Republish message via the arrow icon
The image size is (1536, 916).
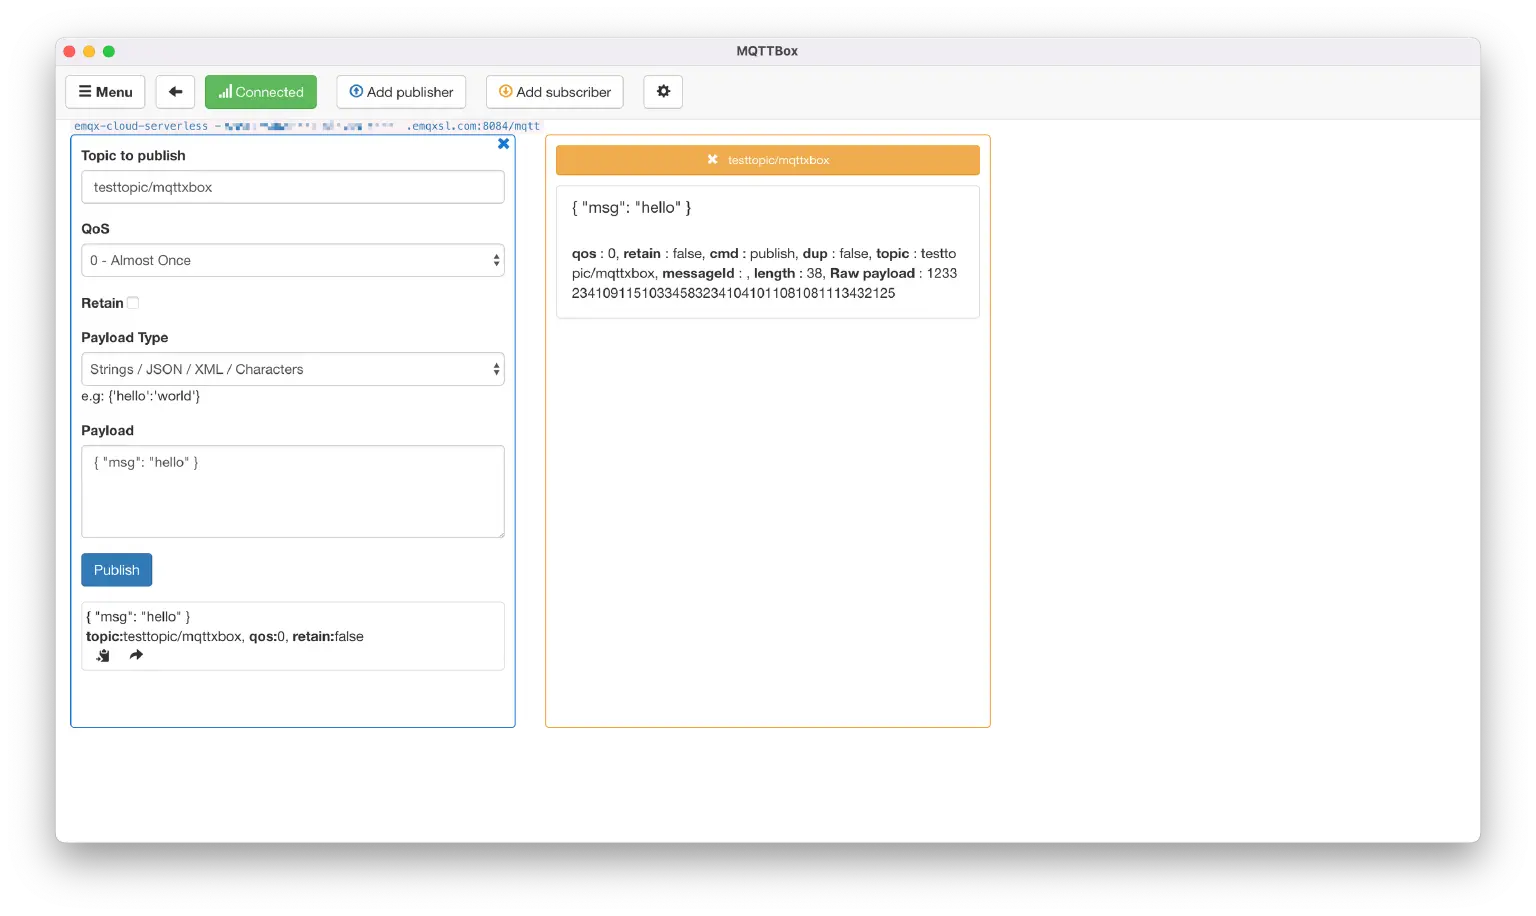pyautogui.click(x=136, y=655)
